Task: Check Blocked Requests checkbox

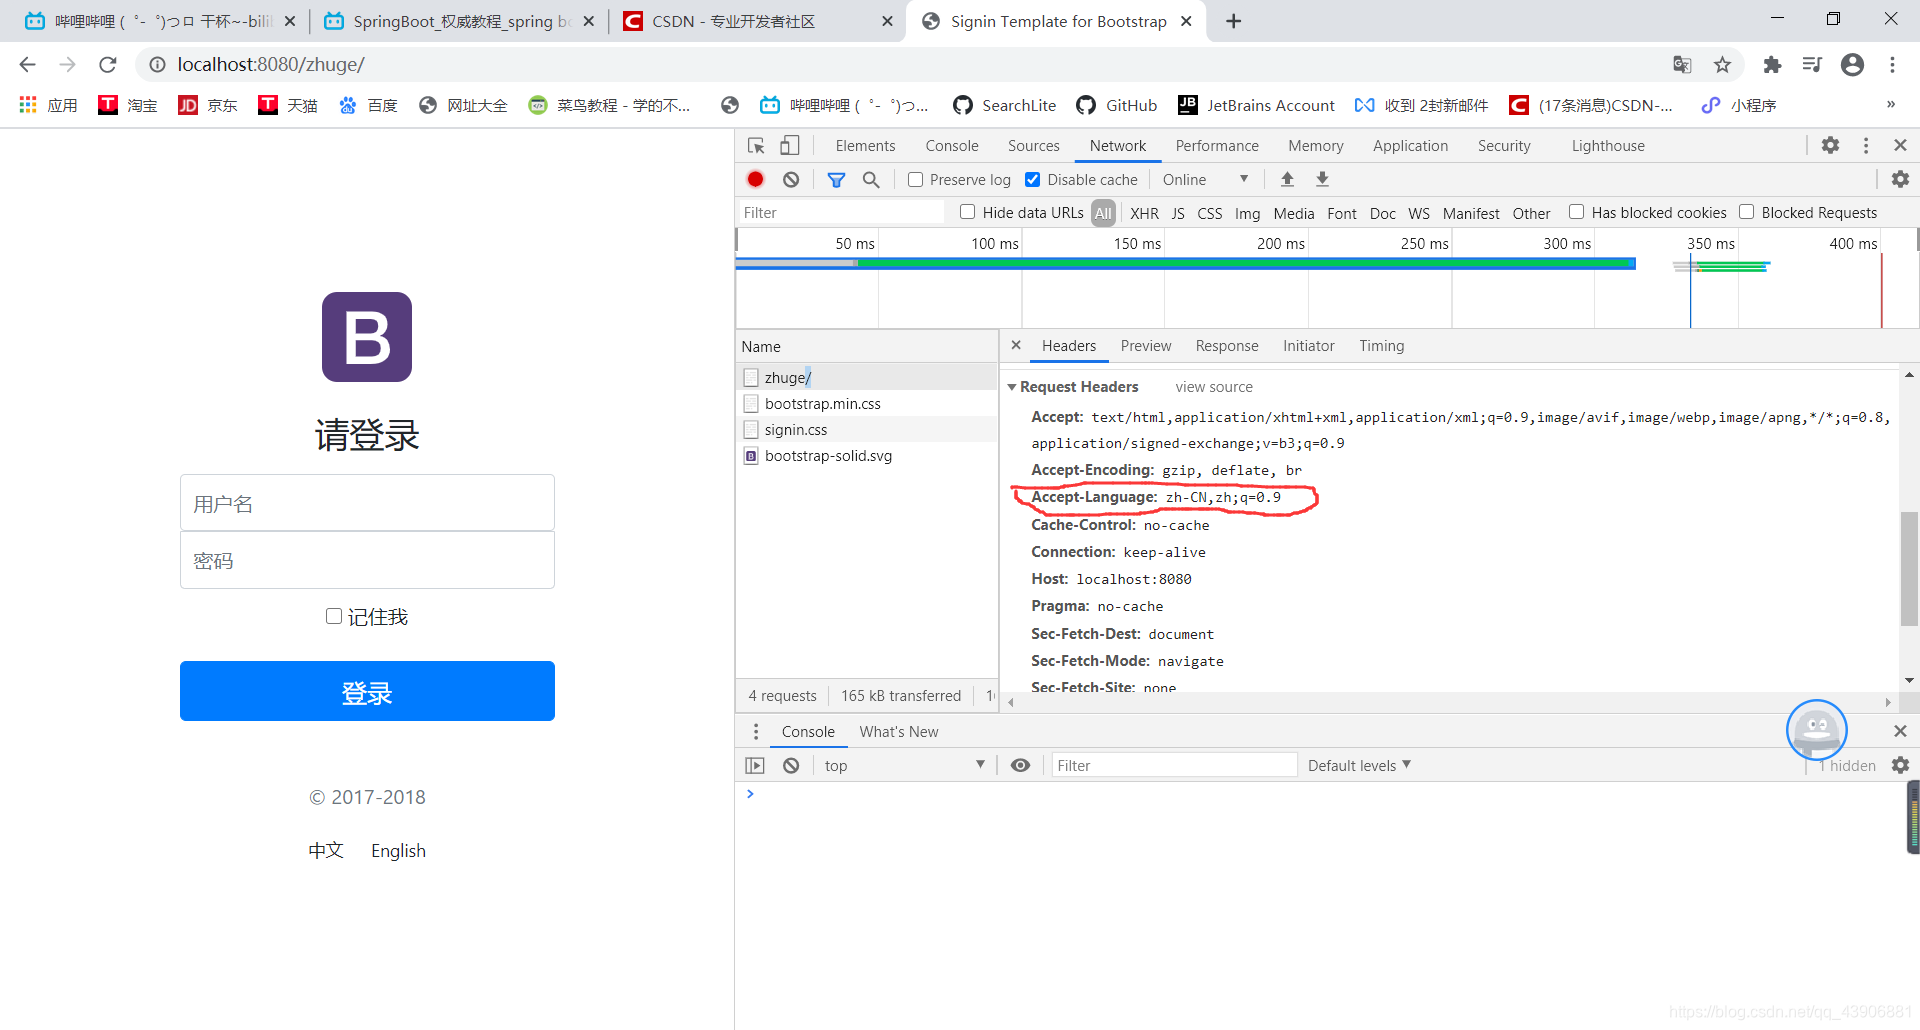Action: click(x=1746, y=212)
